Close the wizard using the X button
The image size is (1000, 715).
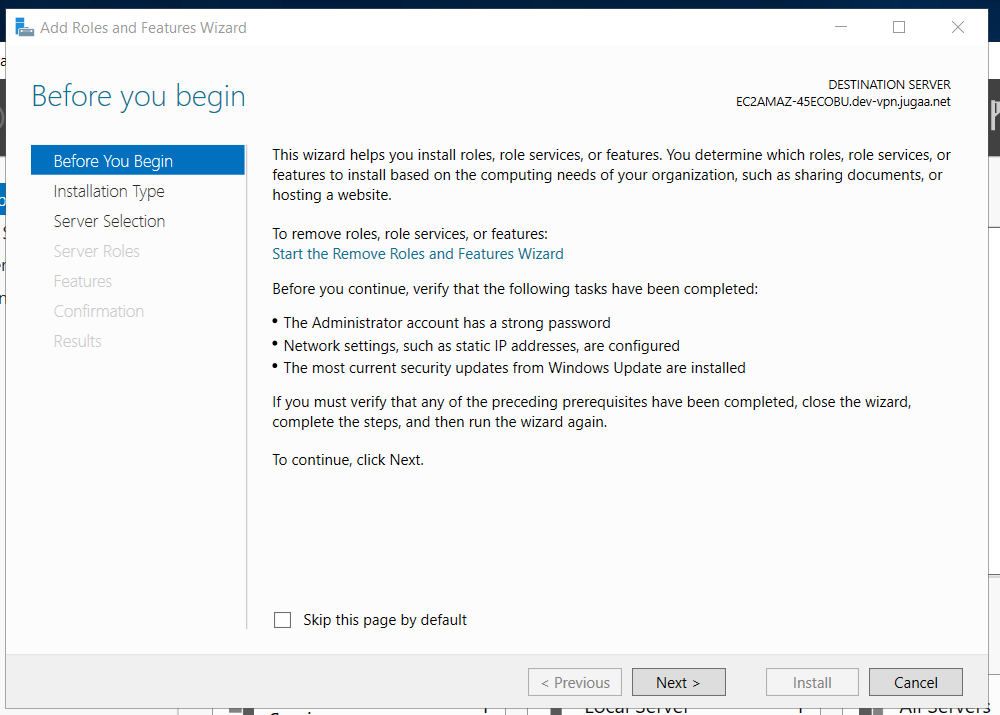[958, 27]
